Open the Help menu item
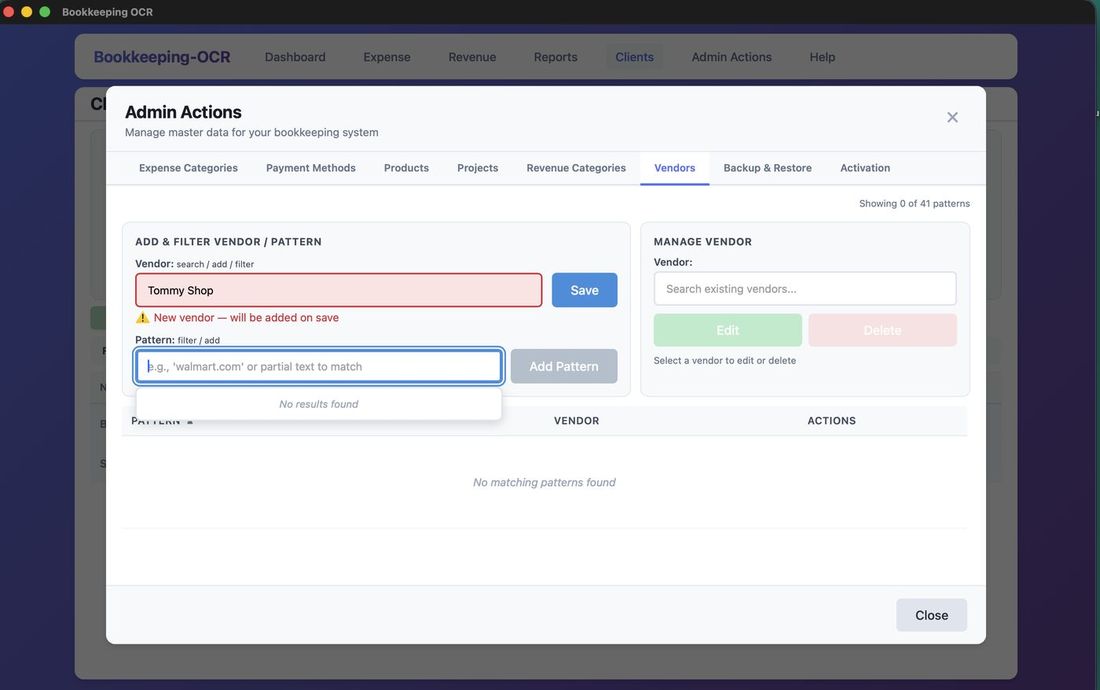Image resolution: width=1100 pixels, height=690 pixels. click(822, 57)
